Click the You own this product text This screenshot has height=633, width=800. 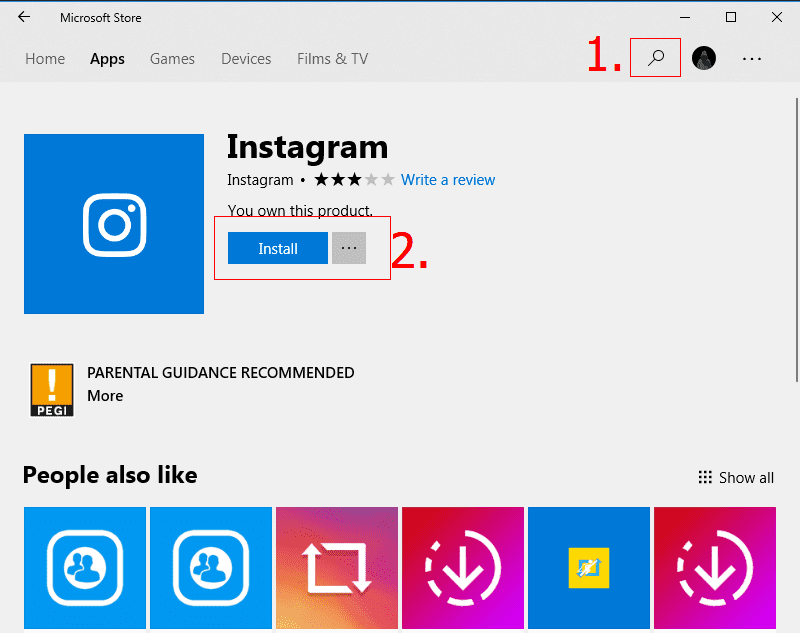[x=300, y=210]
